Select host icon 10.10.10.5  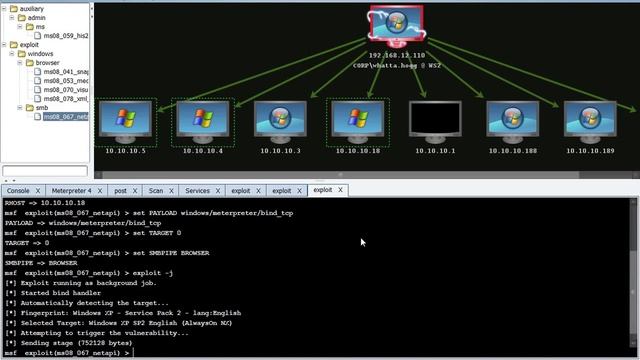tap(125, 122)
